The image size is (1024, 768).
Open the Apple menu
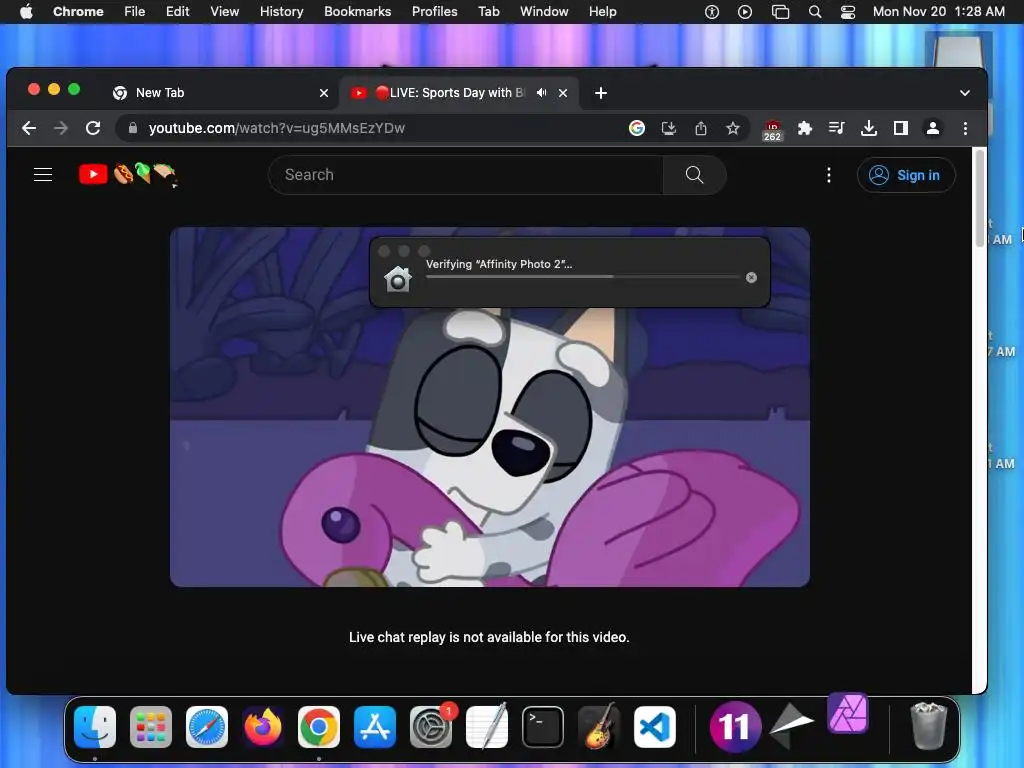coord(26,11)
